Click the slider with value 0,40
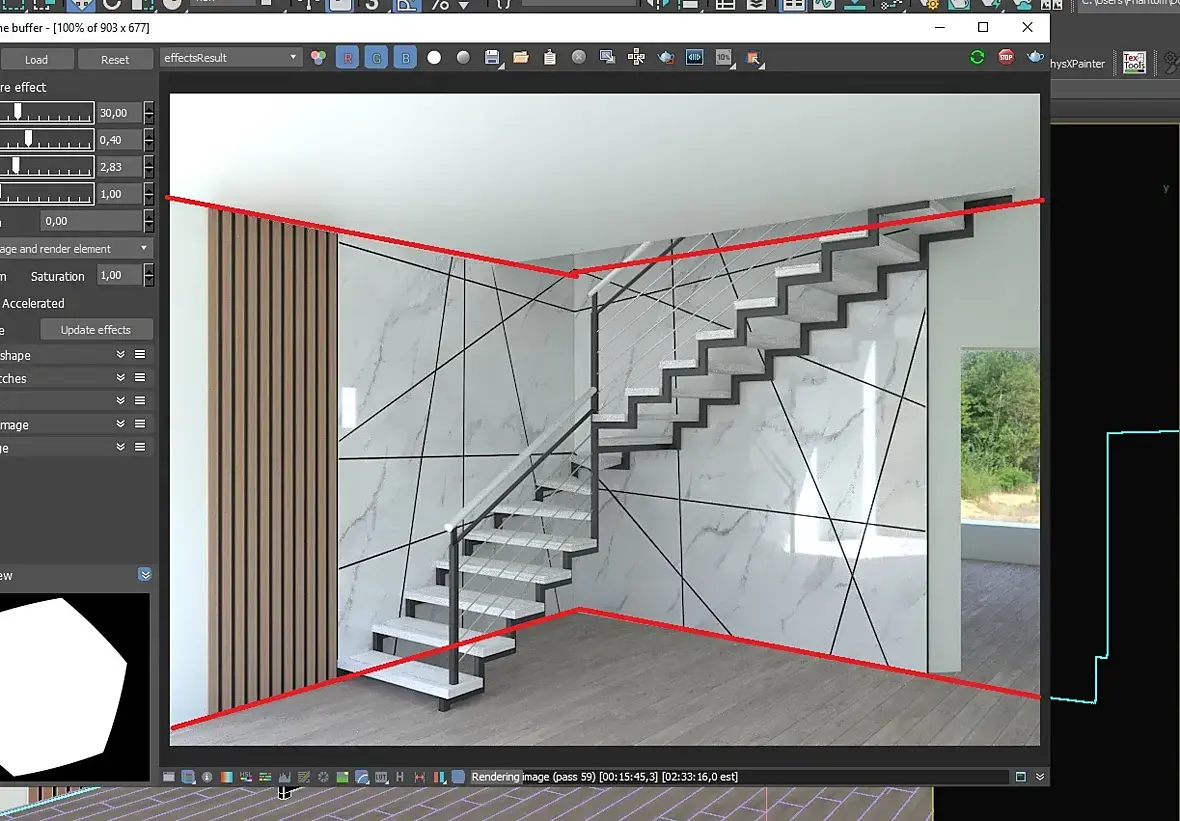Image resolution: width=1180 pixels, height=821 pixels. point(46,140)
